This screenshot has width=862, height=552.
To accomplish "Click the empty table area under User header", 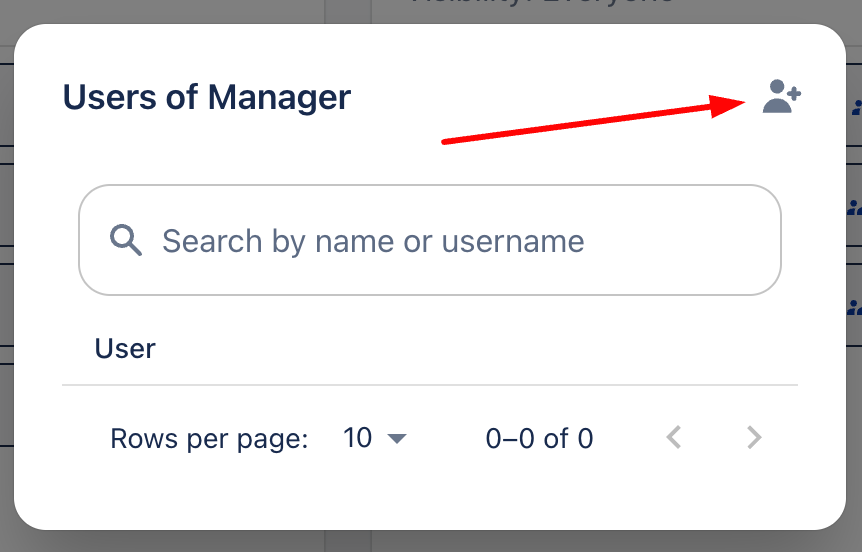I will point(430,400).
